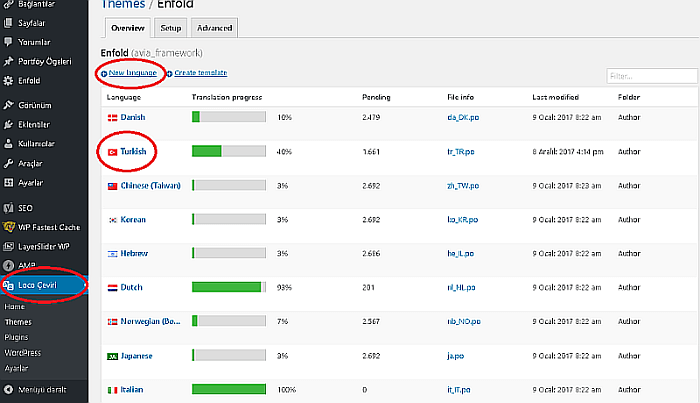Click the Portföy Ögeleri pin icon

pyautogui.click(x=8, y=61)
